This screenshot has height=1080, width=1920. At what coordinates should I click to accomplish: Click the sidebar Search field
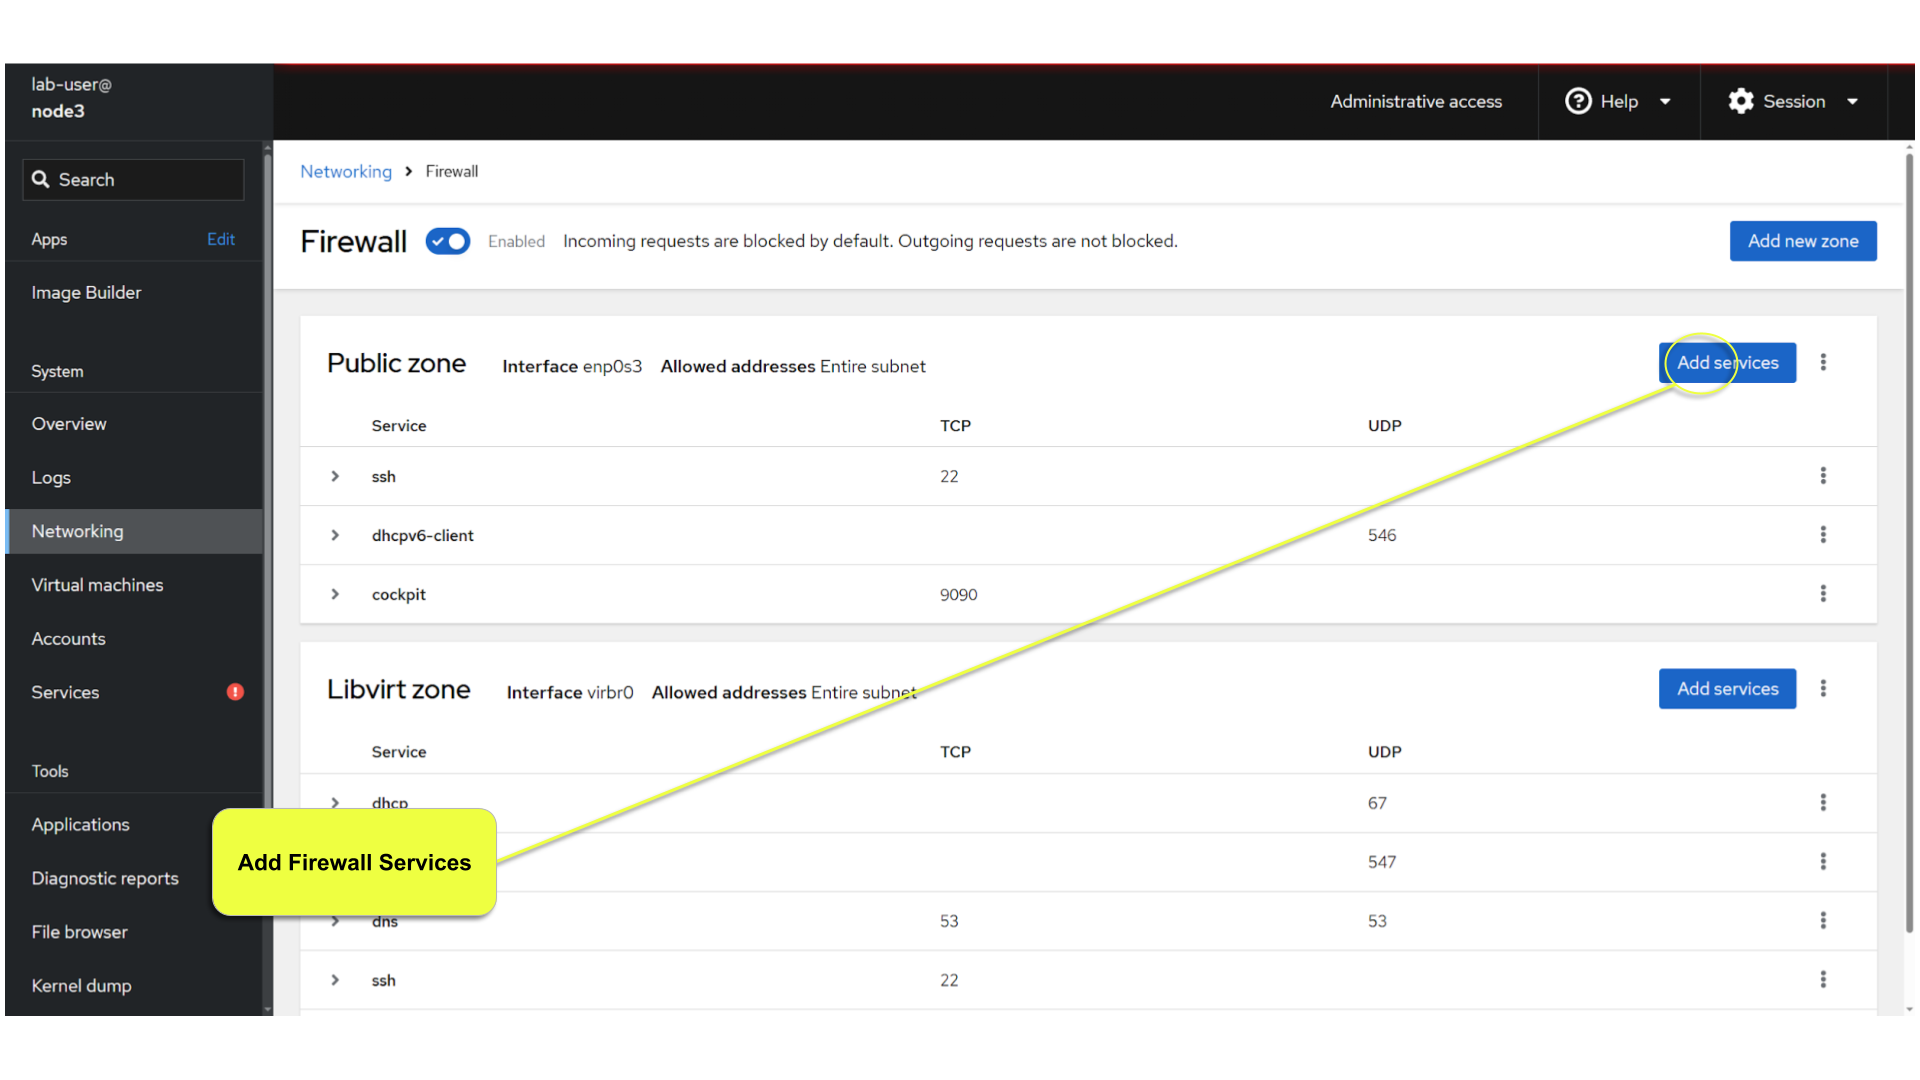tap(133, 180)
